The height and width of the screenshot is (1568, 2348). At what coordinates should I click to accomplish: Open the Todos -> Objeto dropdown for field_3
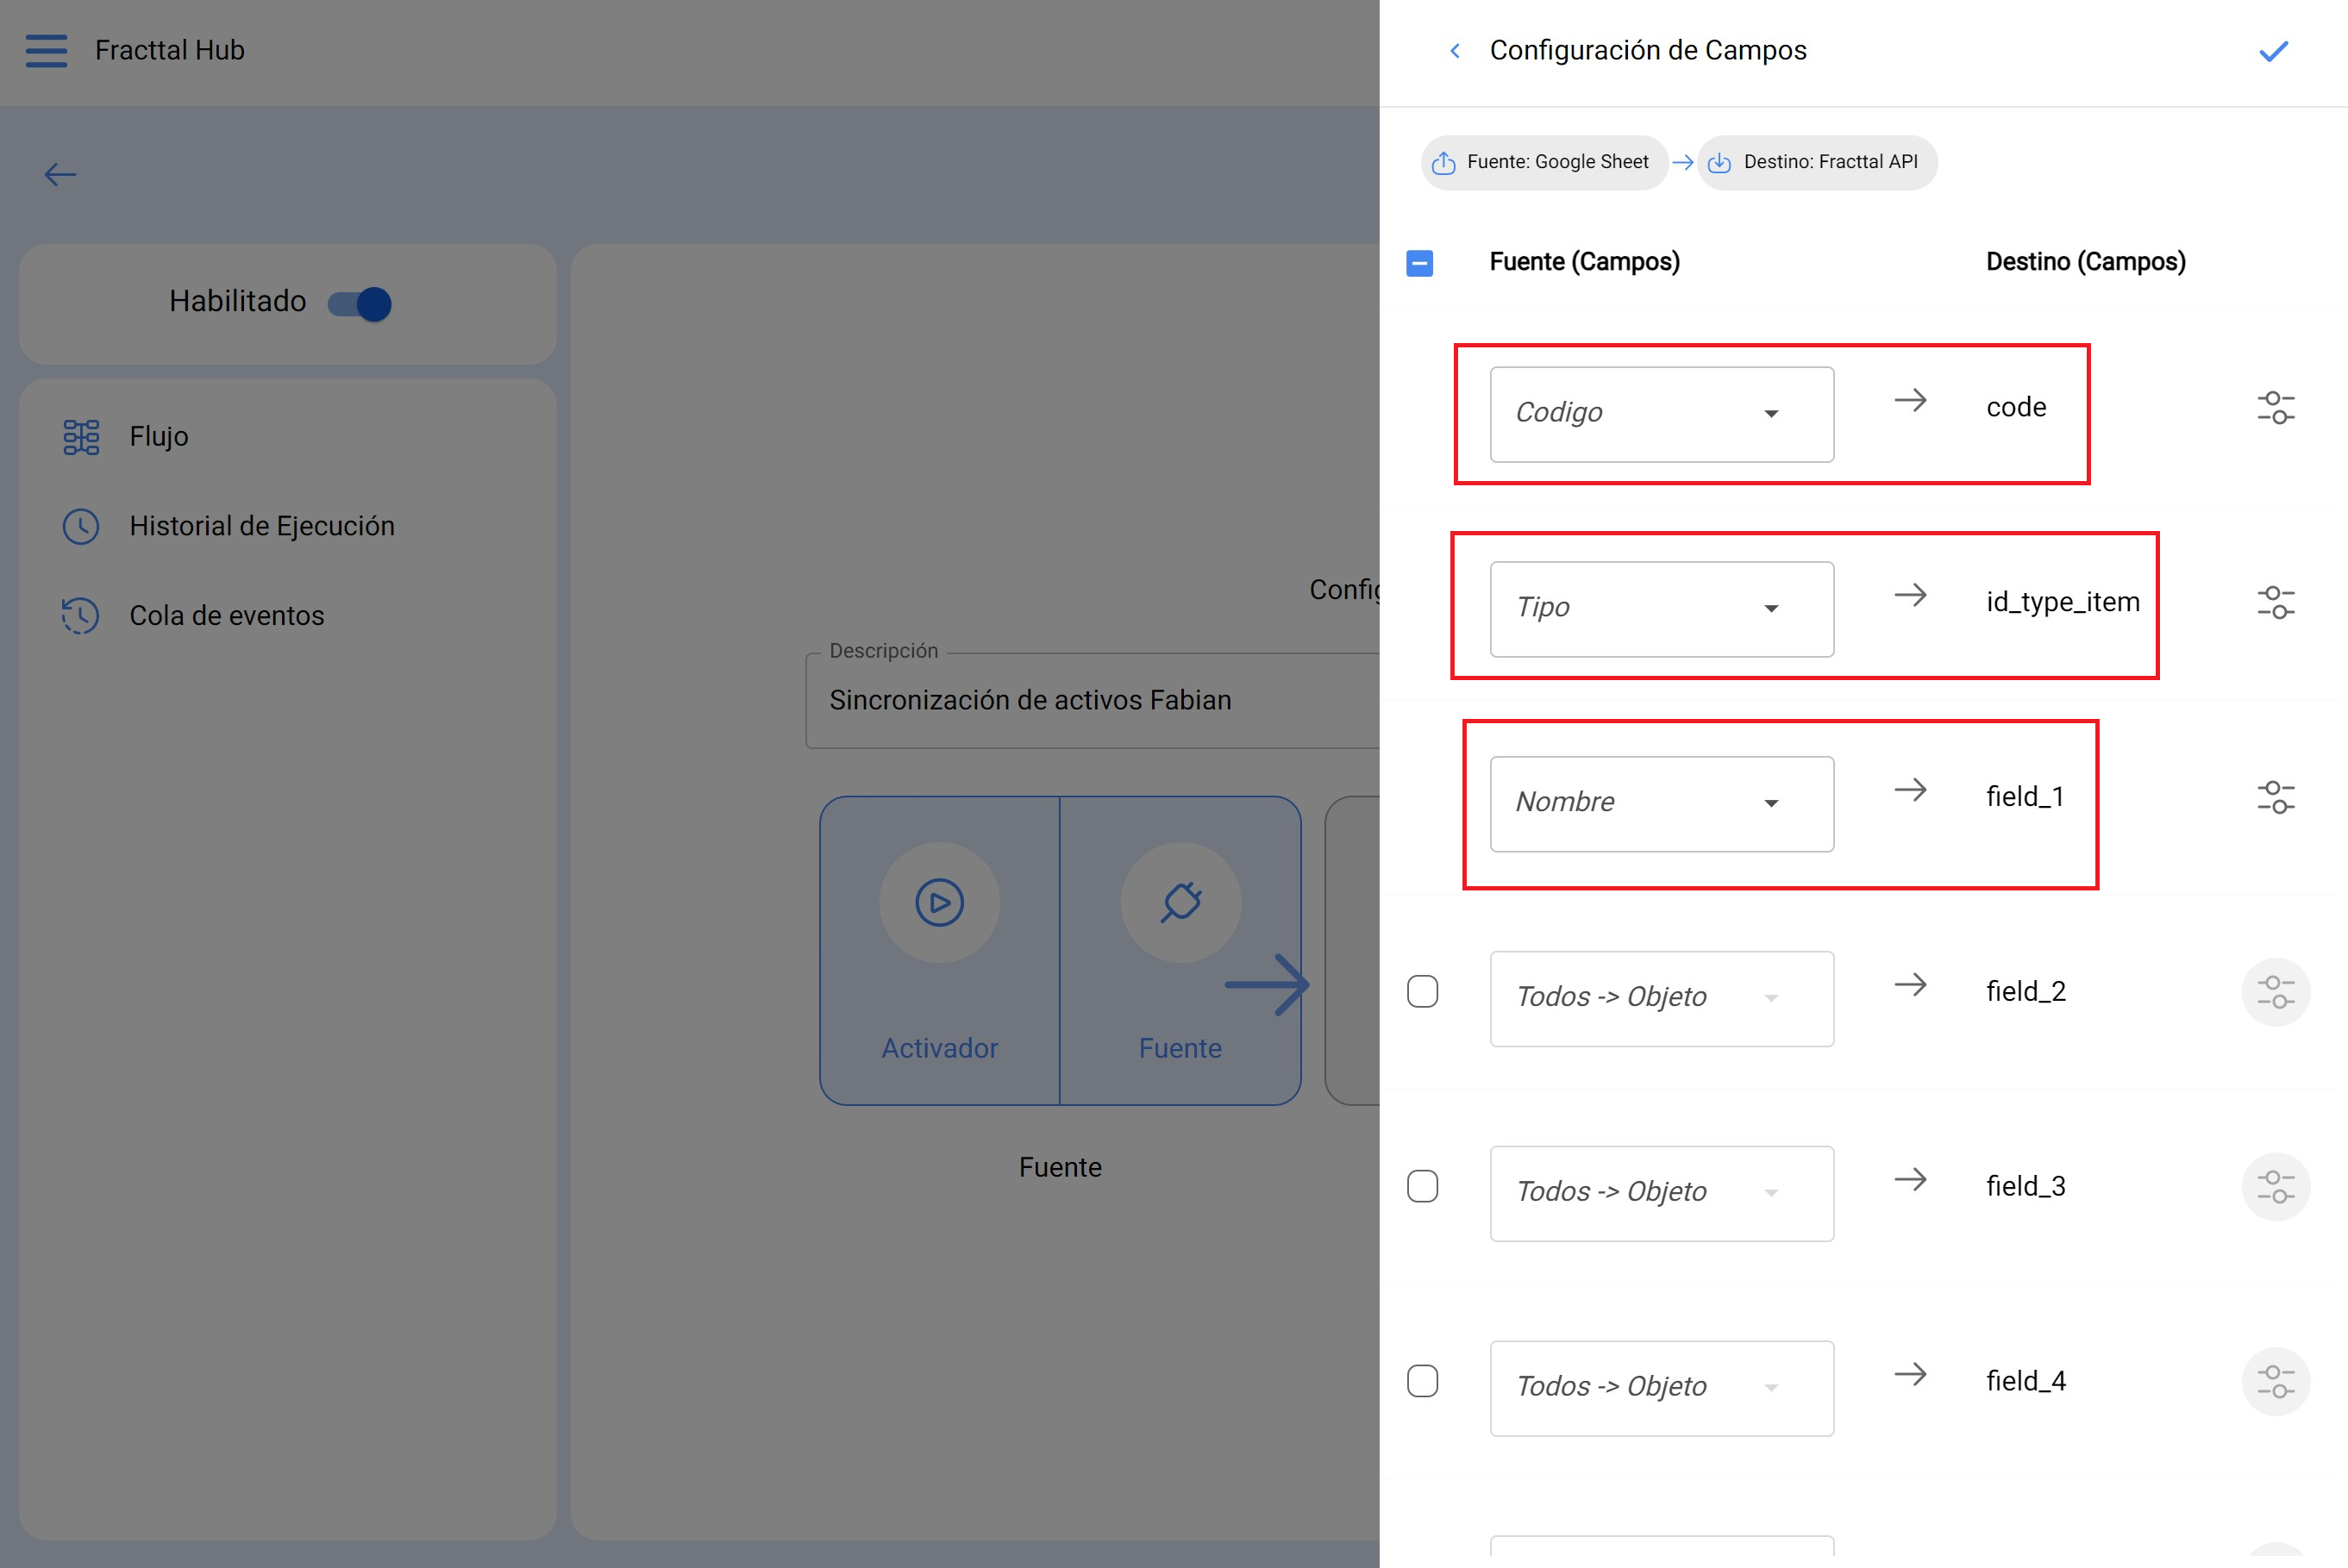pos(1661,1194)
